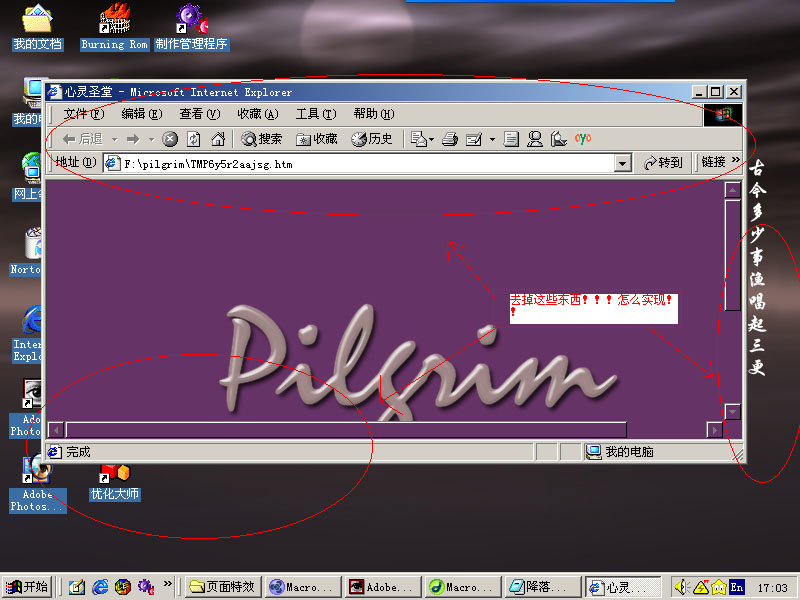The width and height of the screenshot is (800, 600).
Task: Click the 开始 Start button
Action: pyautogui.click(x=27, y=587)
